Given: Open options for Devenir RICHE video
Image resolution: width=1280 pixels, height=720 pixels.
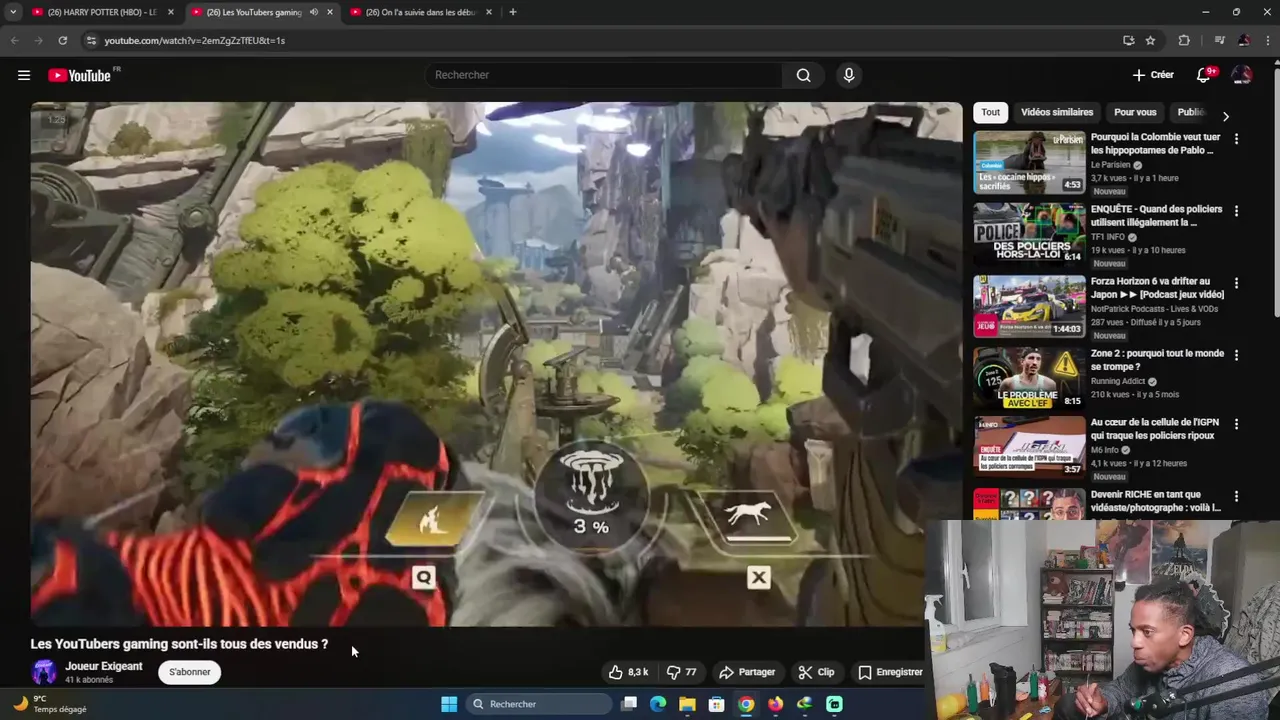Looking at the screenshot, I should pos(1236,496).
